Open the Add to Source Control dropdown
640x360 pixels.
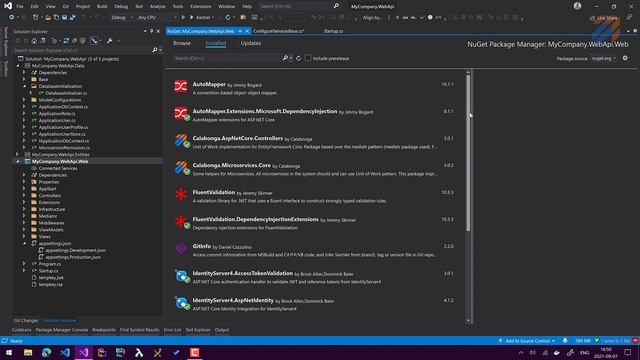click(527, 340)
